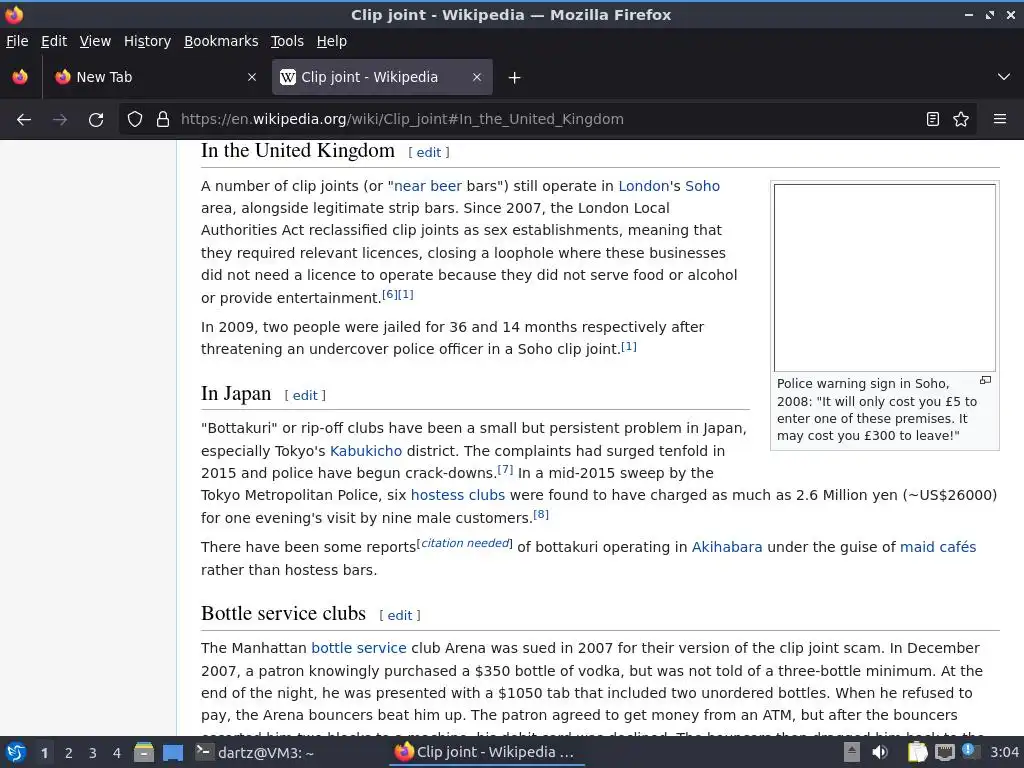Switch to workspace 2
The image size is (1024, 768).
click(69, 753)
